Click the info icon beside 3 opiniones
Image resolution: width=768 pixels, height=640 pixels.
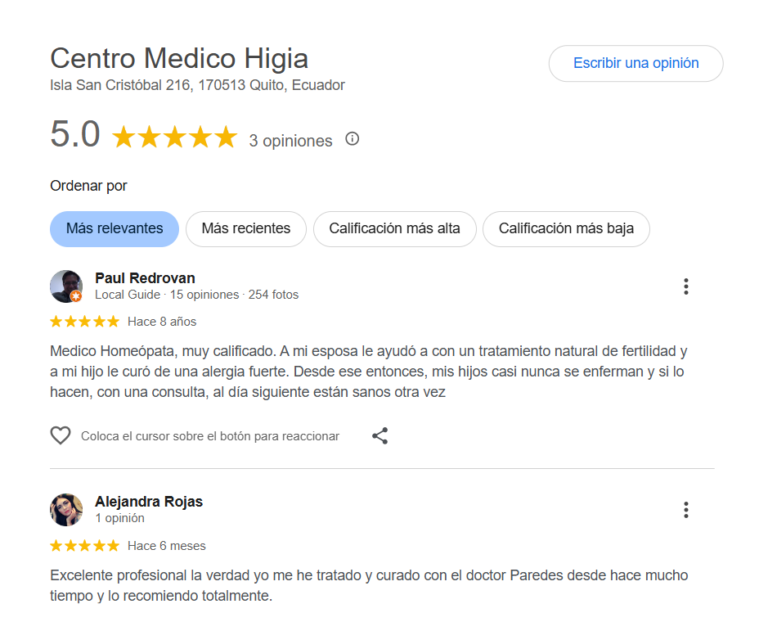(x=352, y=139)
